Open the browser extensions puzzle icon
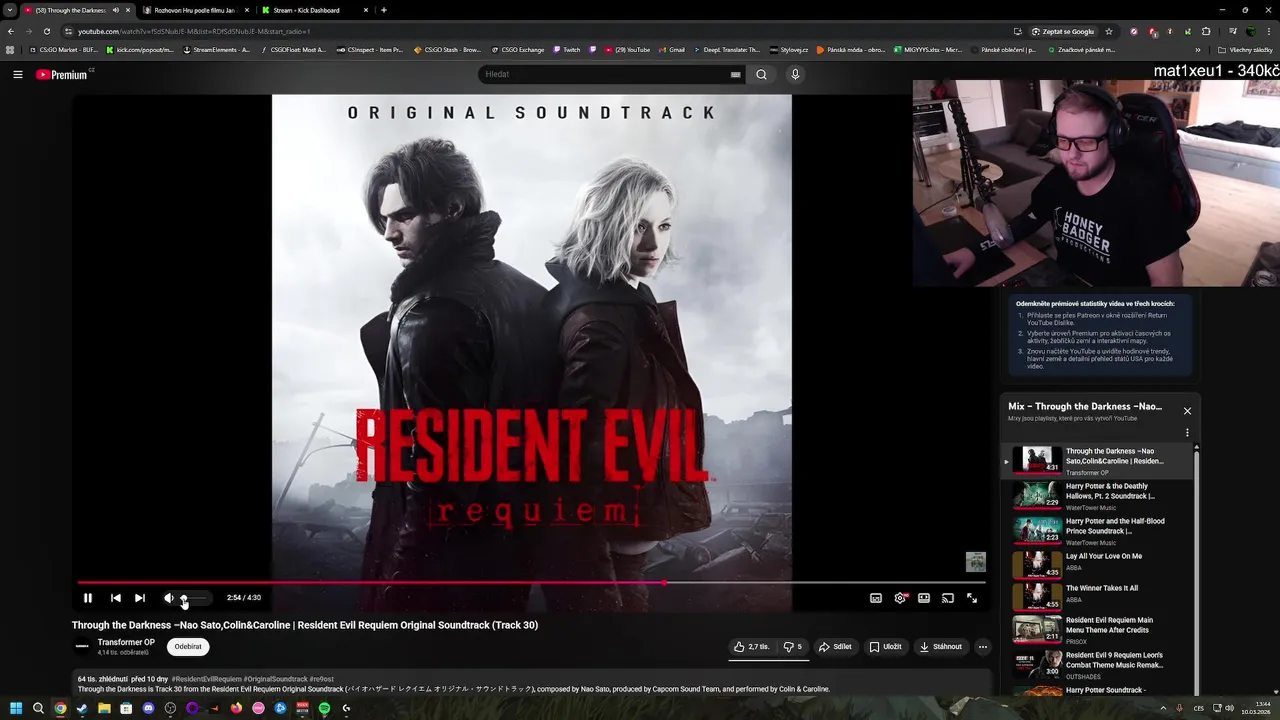The image size is (1280, 720). tap(1206, 31)
